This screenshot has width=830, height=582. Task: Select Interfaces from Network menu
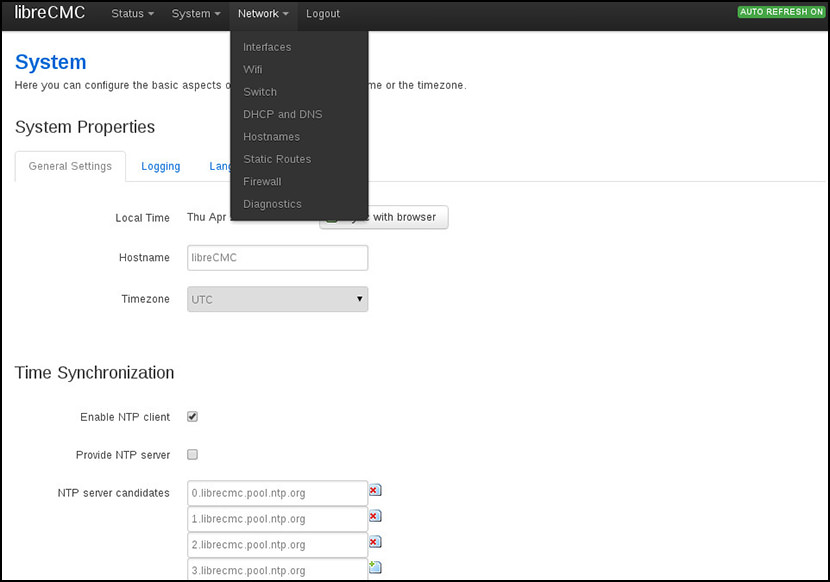267,47
